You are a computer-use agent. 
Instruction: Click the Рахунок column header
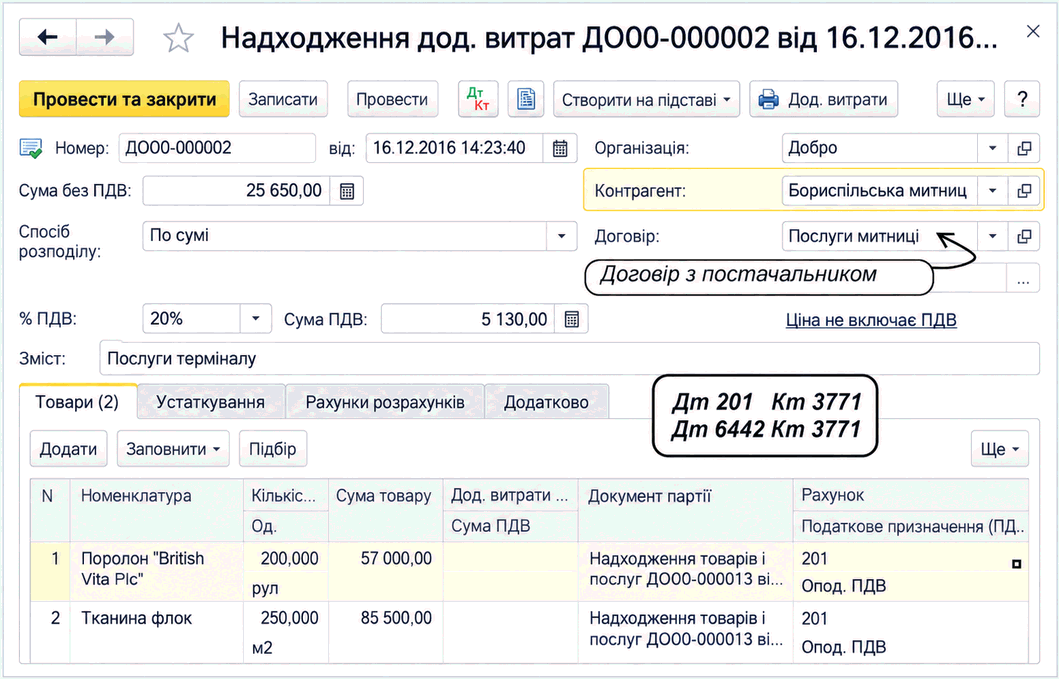tap(911, 495)
